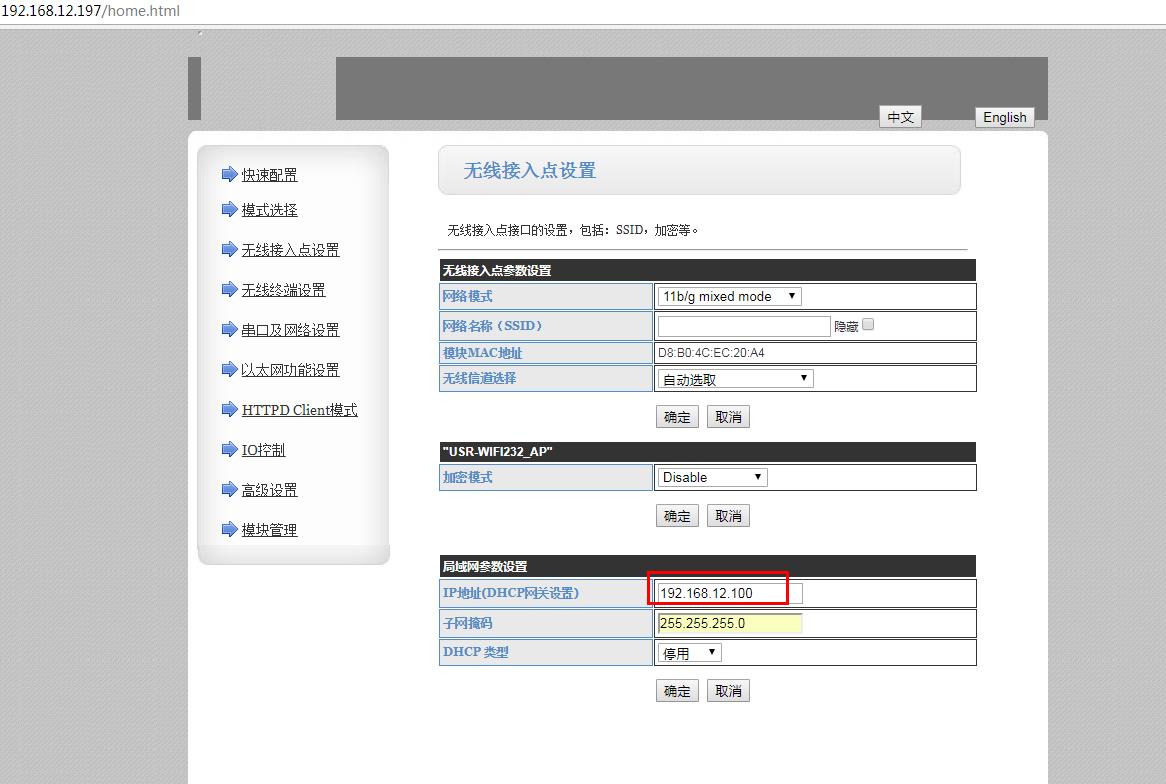1166x784 pixels.
Task: Click 取消 under the encryption mode section
Action: pos(728,516)
